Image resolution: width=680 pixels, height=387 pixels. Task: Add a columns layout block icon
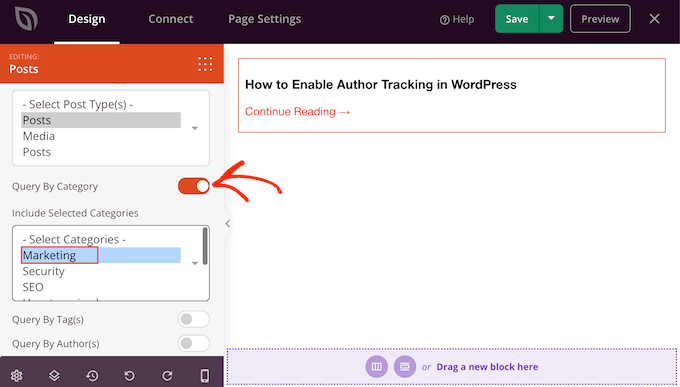(x=376, y=367)
